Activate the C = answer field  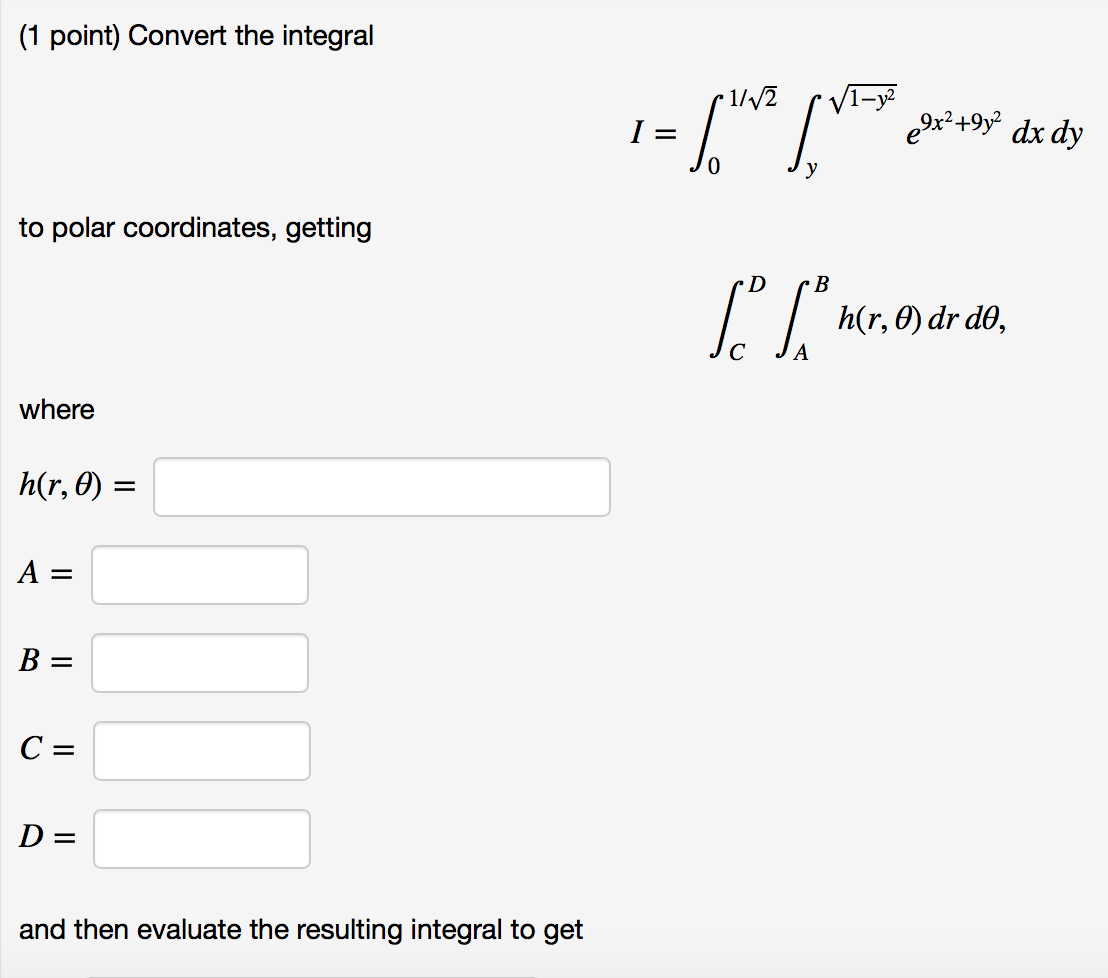click(201, 750)
